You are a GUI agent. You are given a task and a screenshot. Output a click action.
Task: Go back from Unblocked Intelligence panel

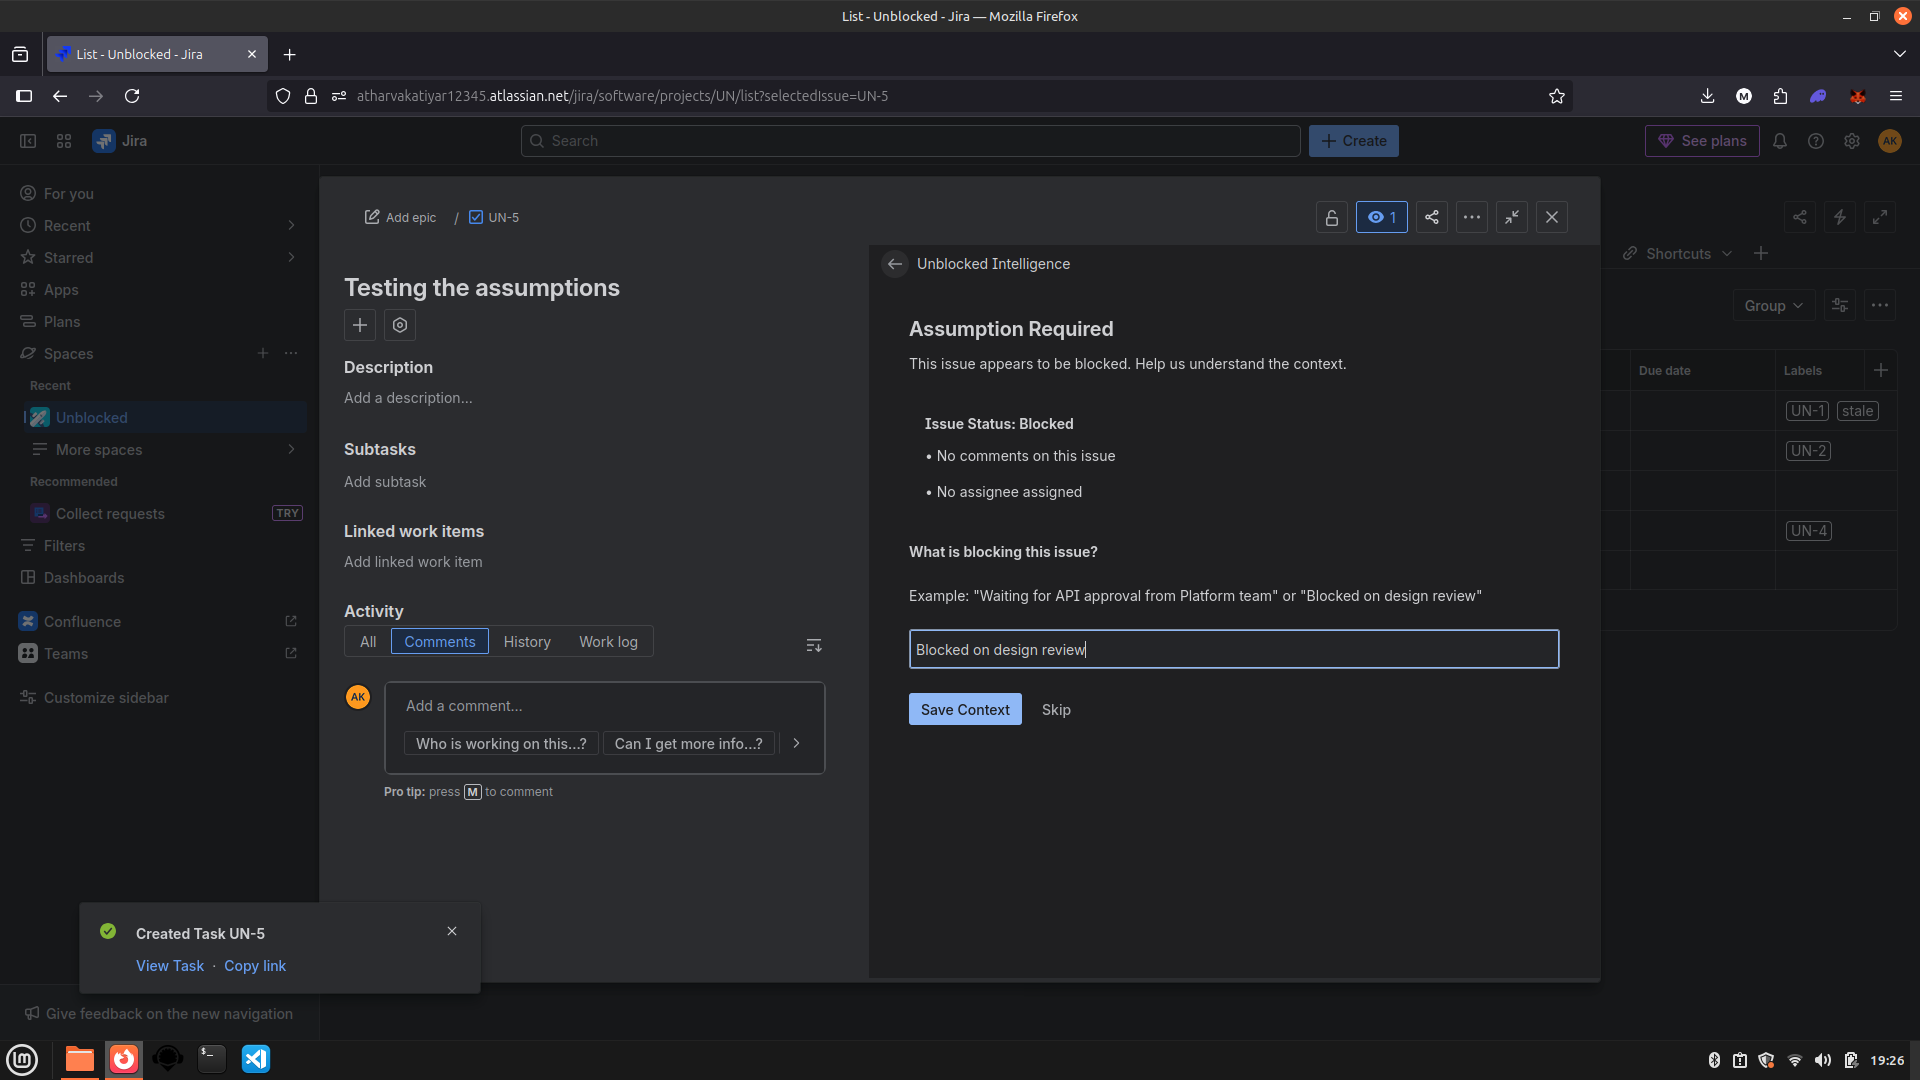point(894,264)
